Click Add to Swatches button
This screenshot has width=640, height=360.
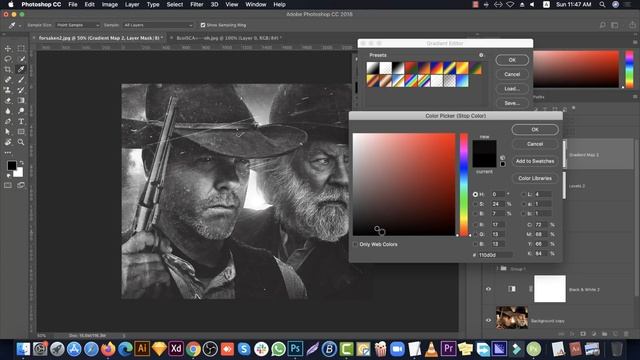coord(535,161)
